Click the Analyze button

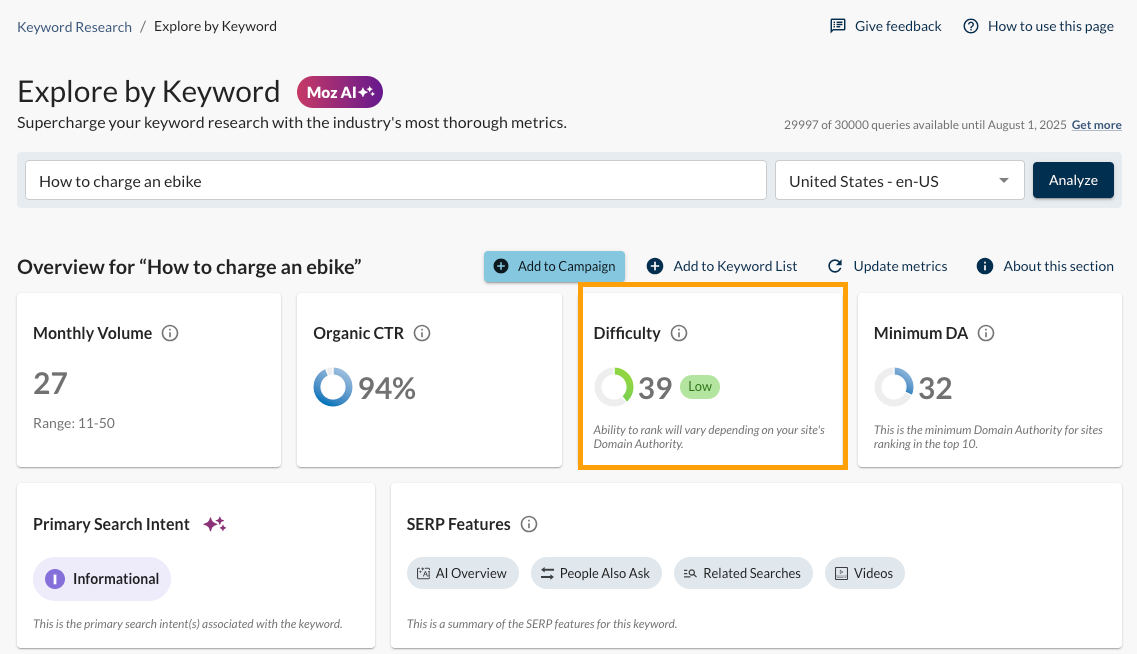pos(1073,180)
